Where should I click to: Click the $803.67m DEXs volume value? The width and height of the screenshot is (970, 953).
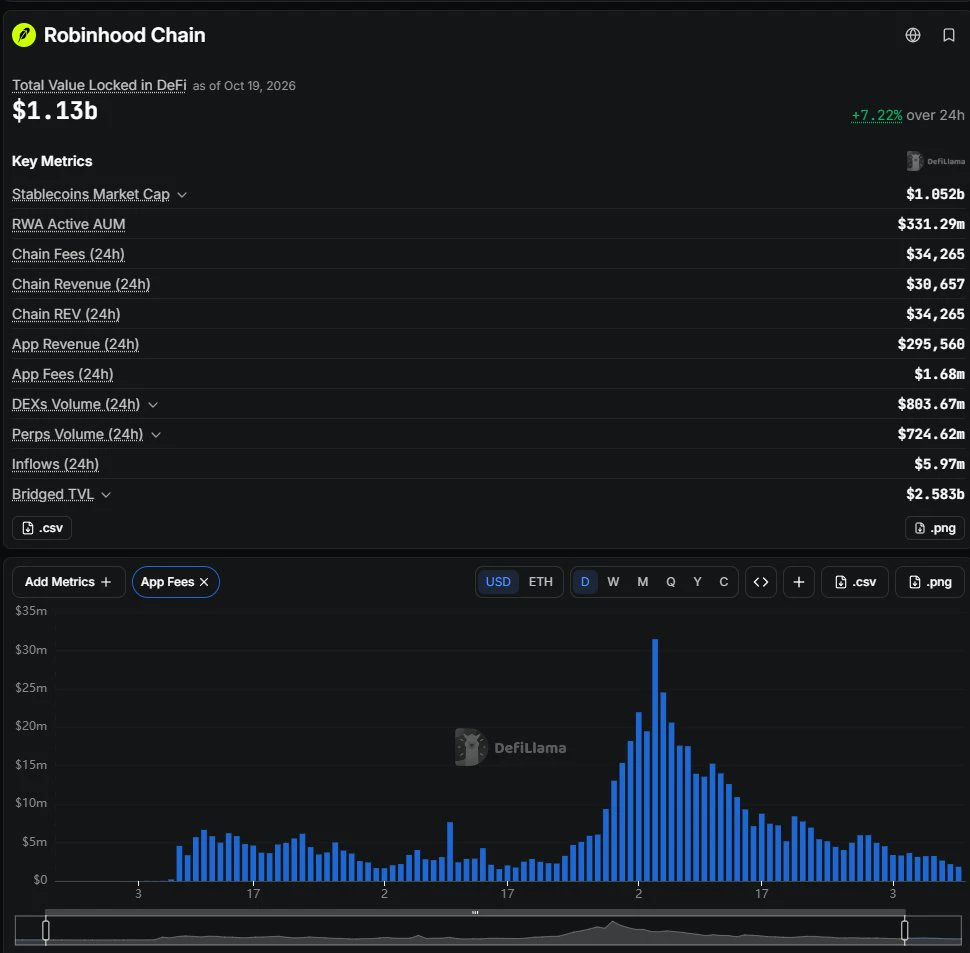(930, 404)
